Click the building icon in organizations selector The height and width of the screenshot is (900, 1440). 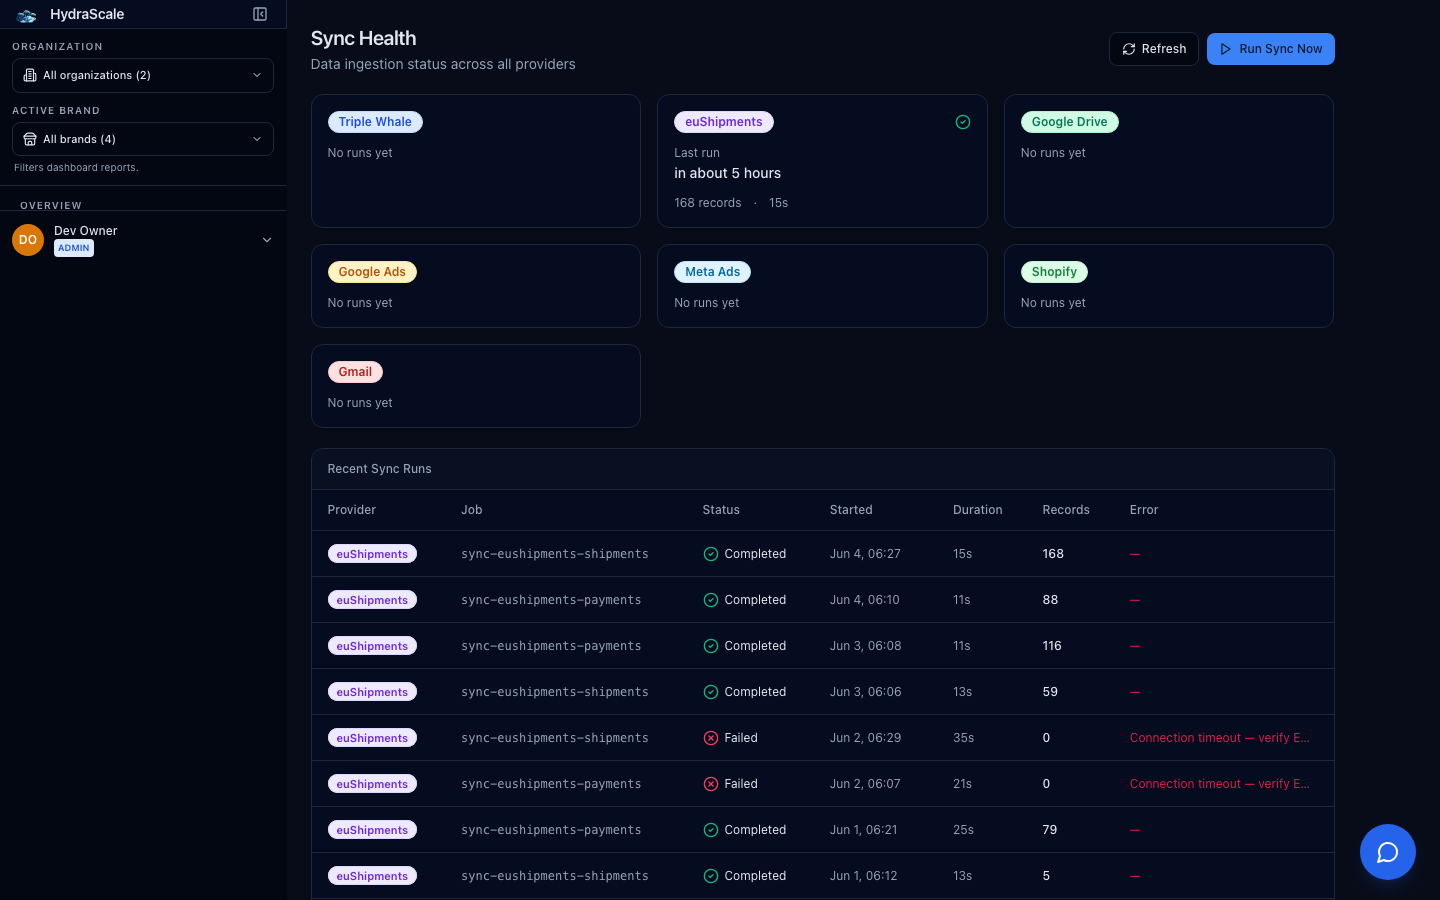click(x=30, y=75)
